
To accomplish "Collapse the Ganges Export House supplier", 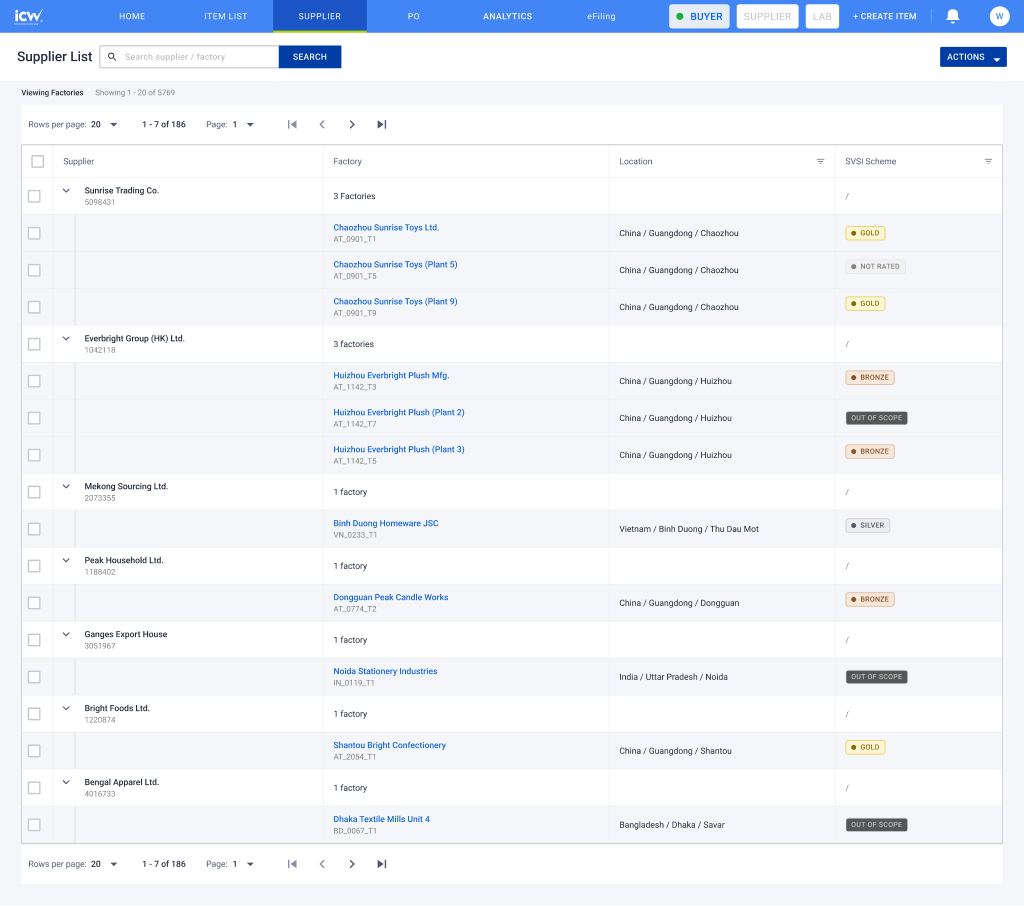I will [x=66, y=634].
